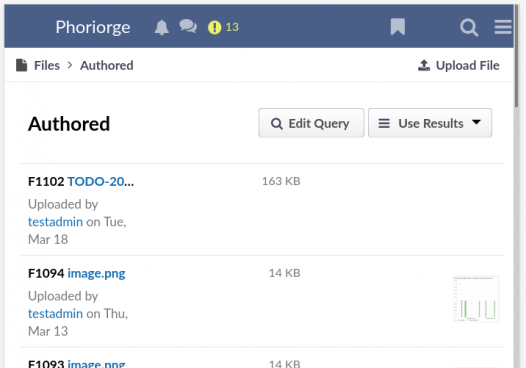
Task: Open the notifications bell icon
Action: [x=161, y=27]
